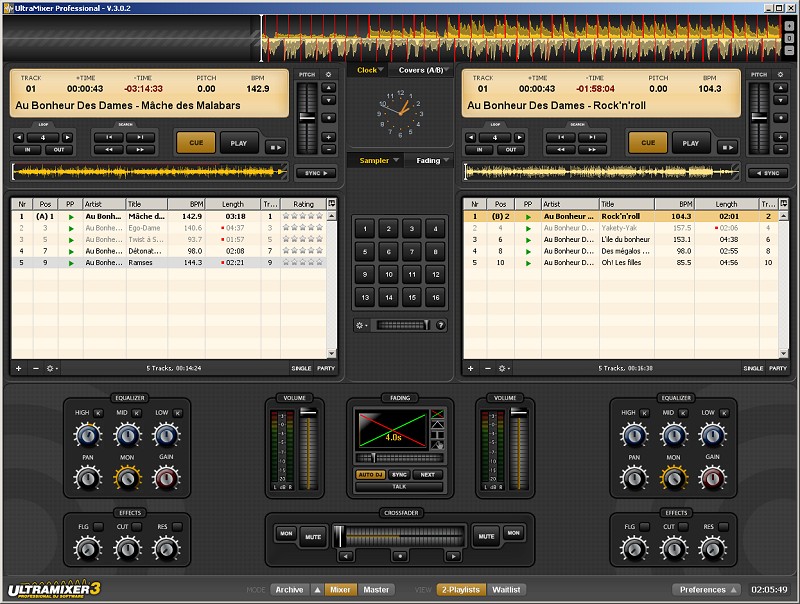The width and height of the screenshot is (800, 604).
Task: Increase loop length on left deck
Action: point(67,138)
